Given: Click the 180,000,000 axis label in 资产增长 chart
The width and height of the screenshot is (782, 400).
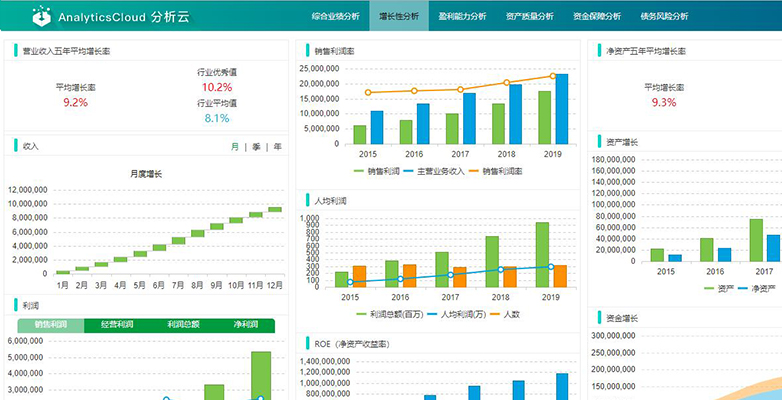Looking at the screenshot, I should pos(613,160).
